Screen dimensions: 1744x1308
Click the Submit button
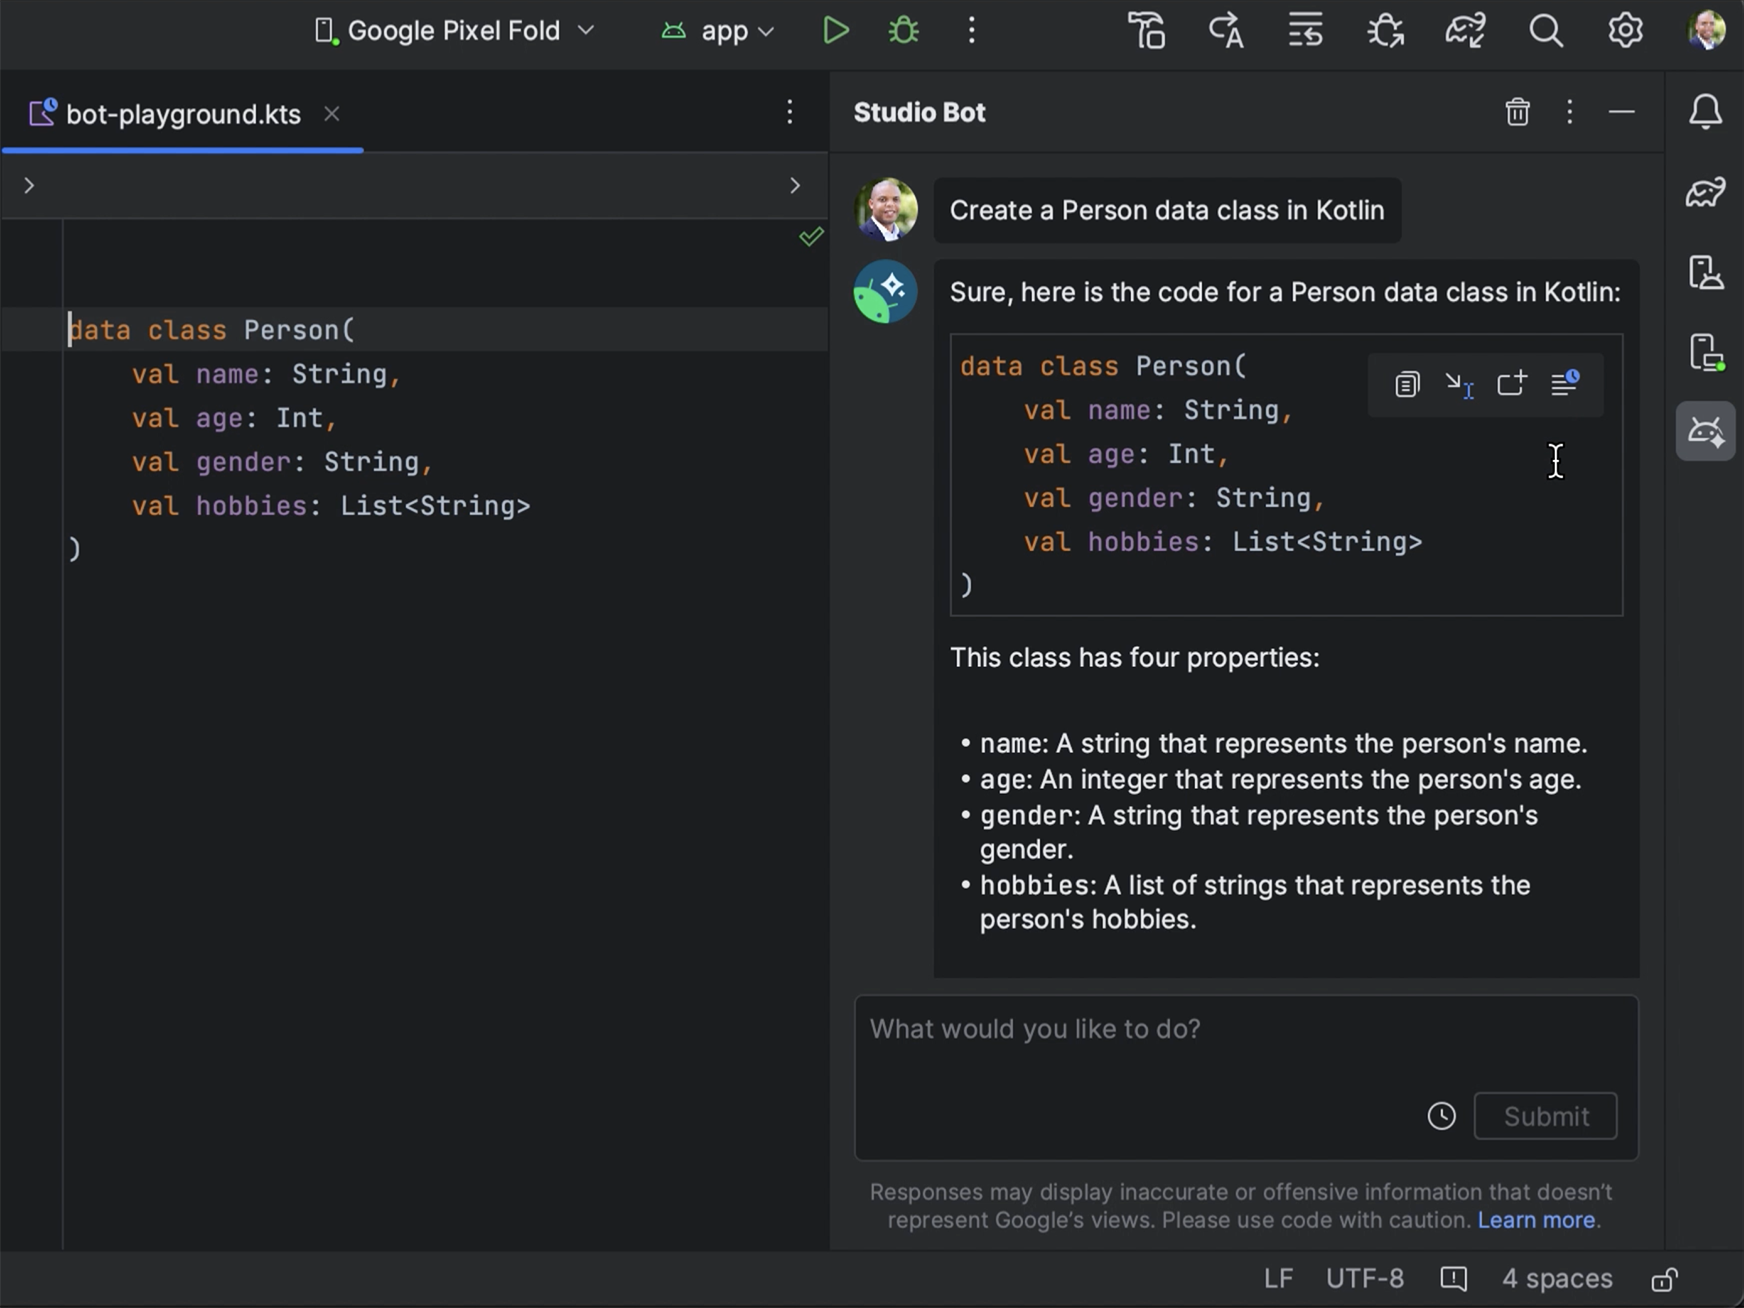pos(1545,1116)
